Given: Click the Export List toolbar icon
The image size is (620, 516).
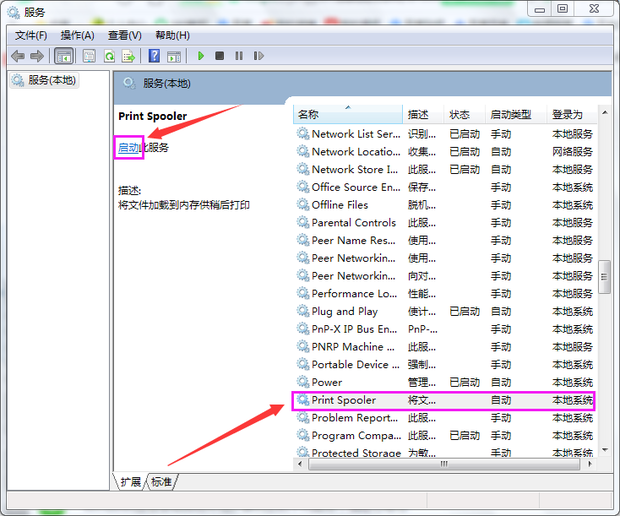Looking at the screenshot, I should (x=127, y=56).
